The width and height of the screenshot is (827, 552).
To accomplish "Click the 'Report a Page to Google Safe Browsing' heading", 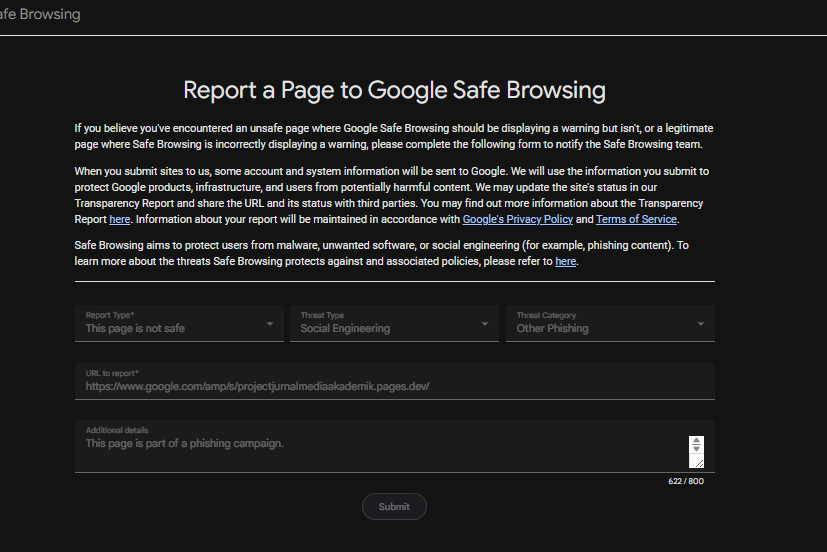I will click(x=395, y=90).
